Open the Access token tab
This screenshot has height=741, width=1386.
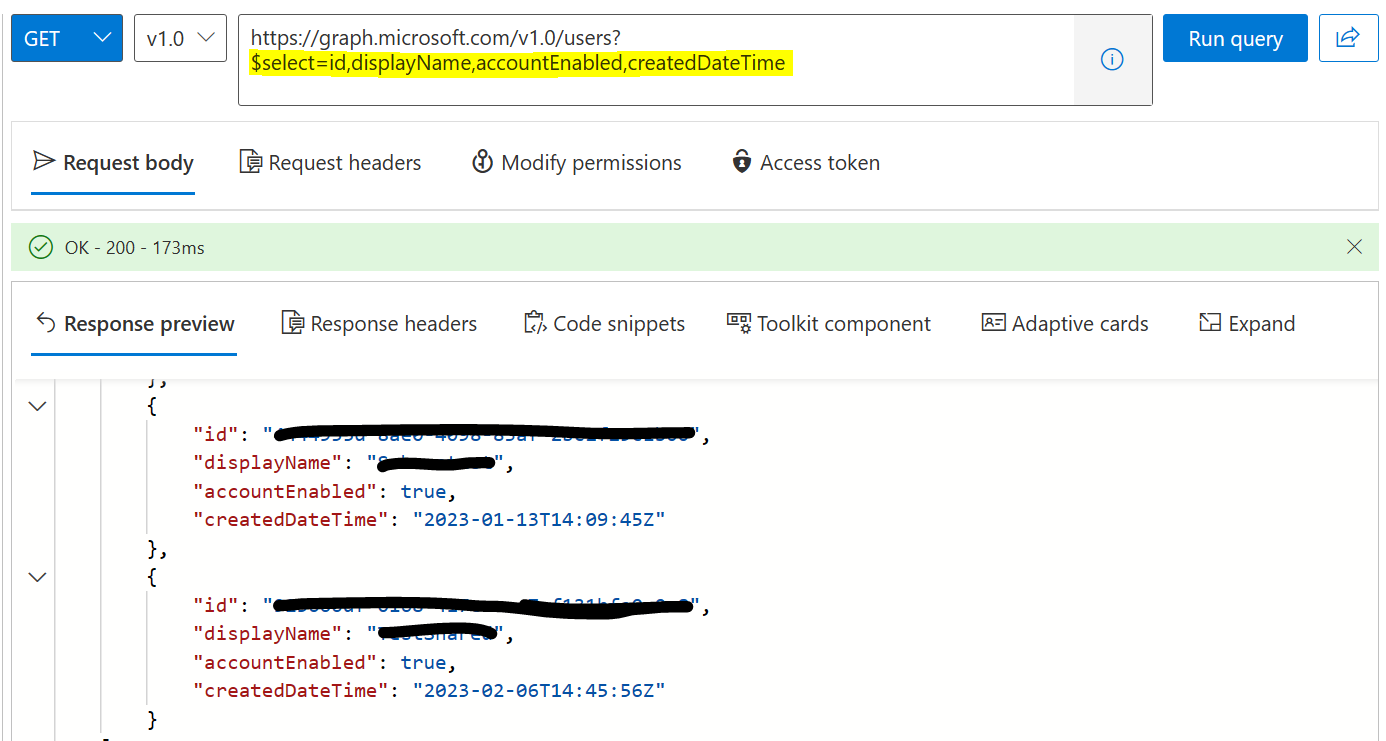point(806,163)
